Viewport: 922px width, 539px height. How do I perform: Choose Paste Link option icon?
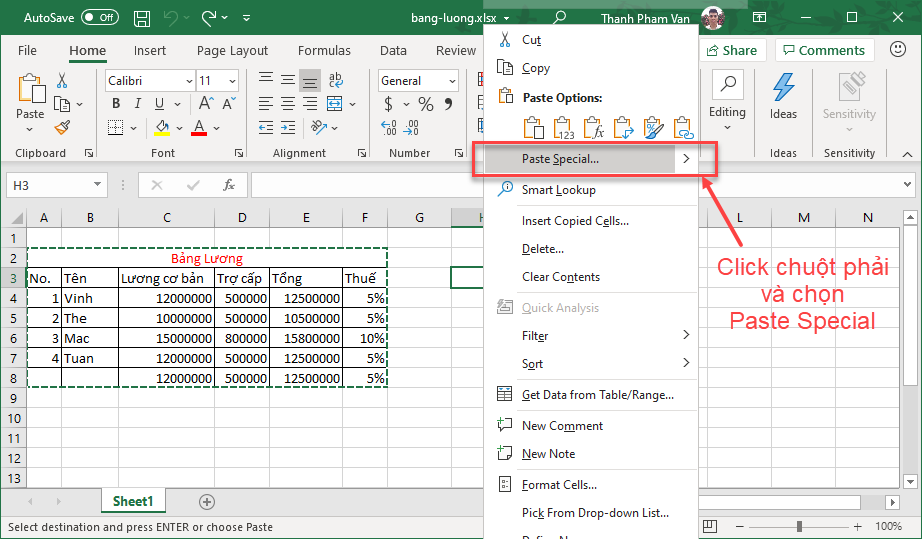click(684, 128)
